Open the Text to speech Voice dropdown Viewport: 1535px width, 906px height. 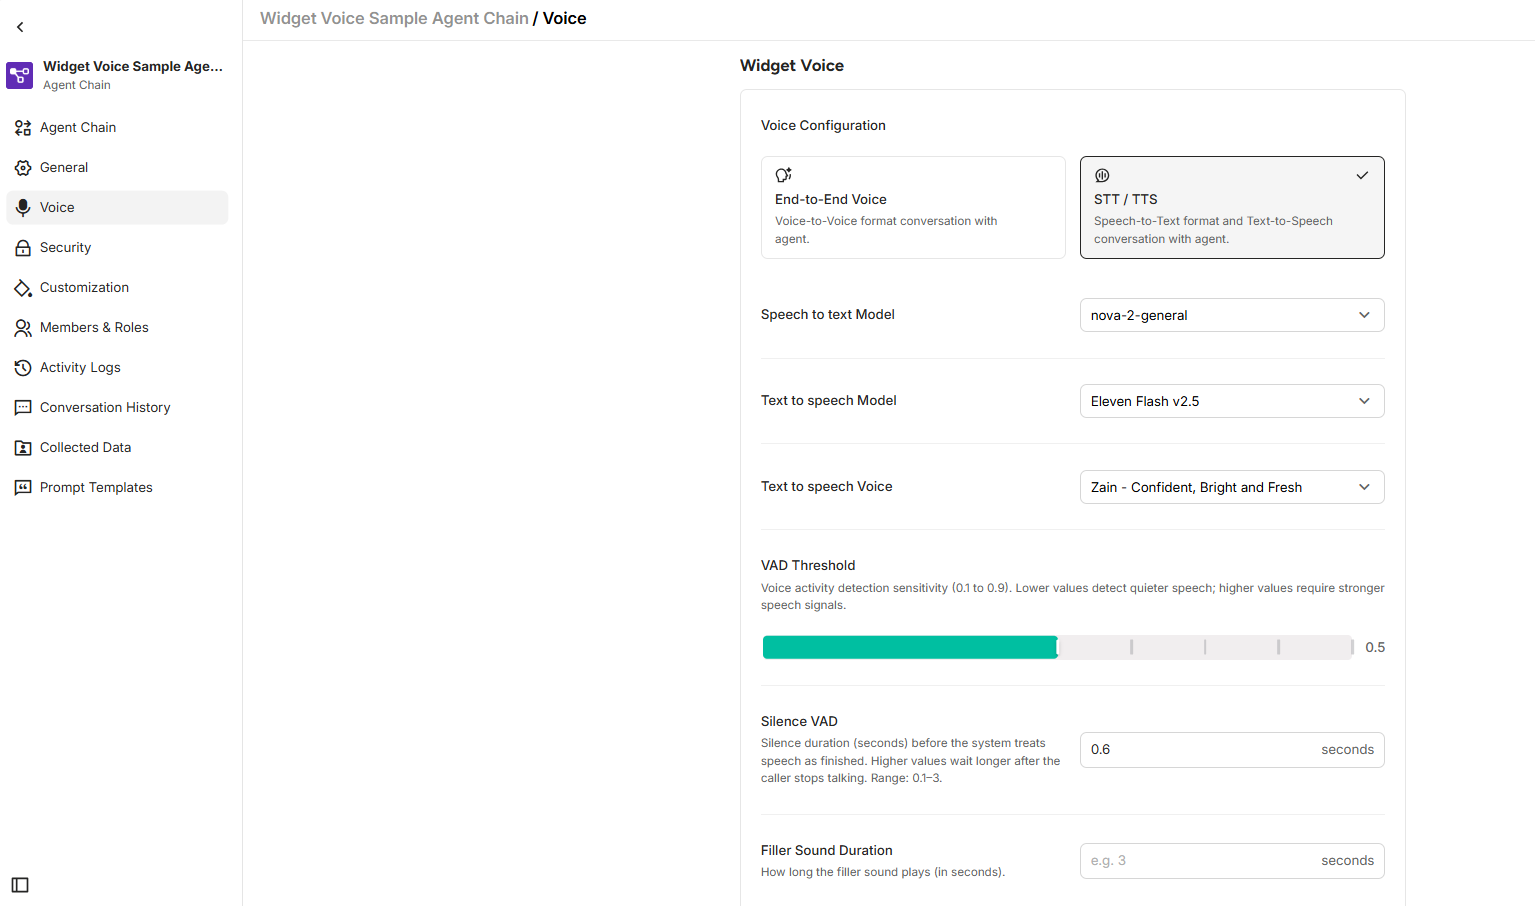[1232, 487]
